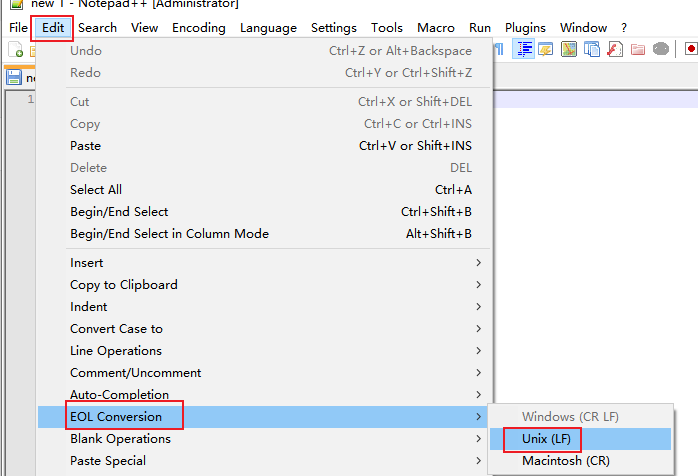Open the Search menu
Viewport: 698px width, 476px height.
pyautogui.click(x=97, y=28)
